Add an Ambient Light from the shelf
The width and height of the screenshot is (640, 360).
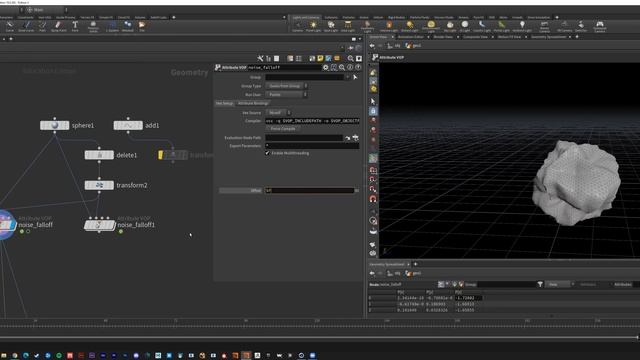522,27
